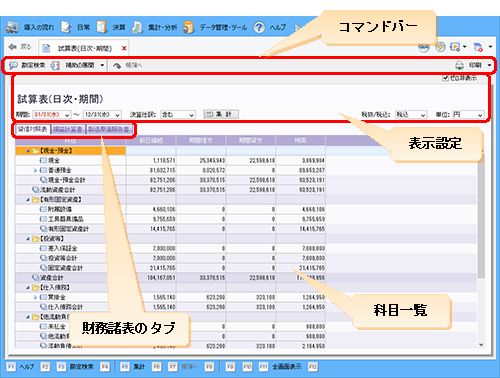
Task: Click the 戻る back arrow
Action: (13, 47)
